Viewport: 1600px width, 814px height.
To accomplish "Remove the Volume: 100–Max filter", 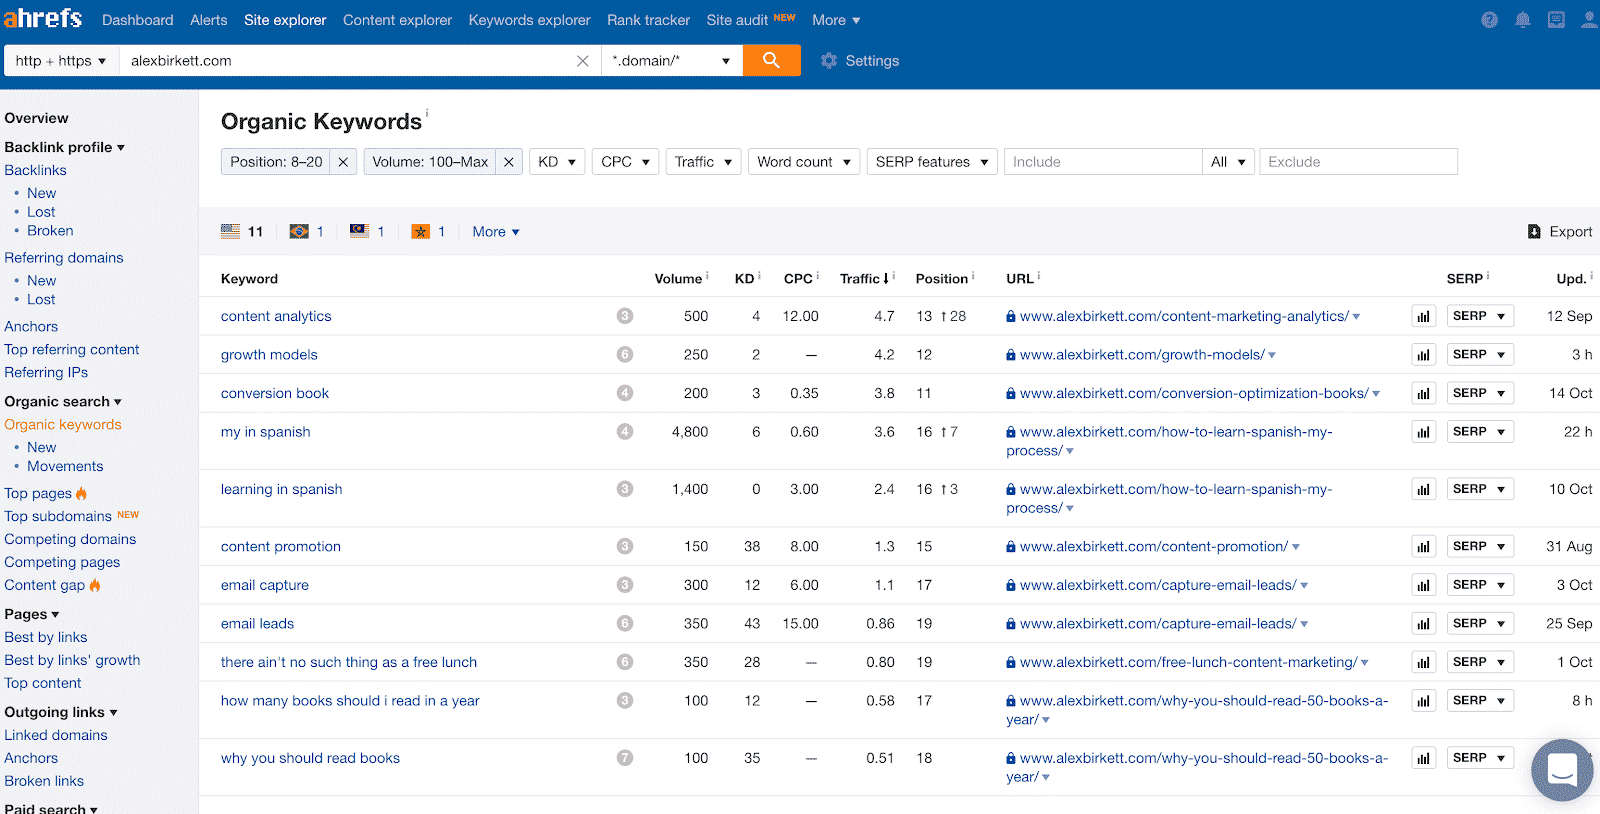I will tap(509, 162).
